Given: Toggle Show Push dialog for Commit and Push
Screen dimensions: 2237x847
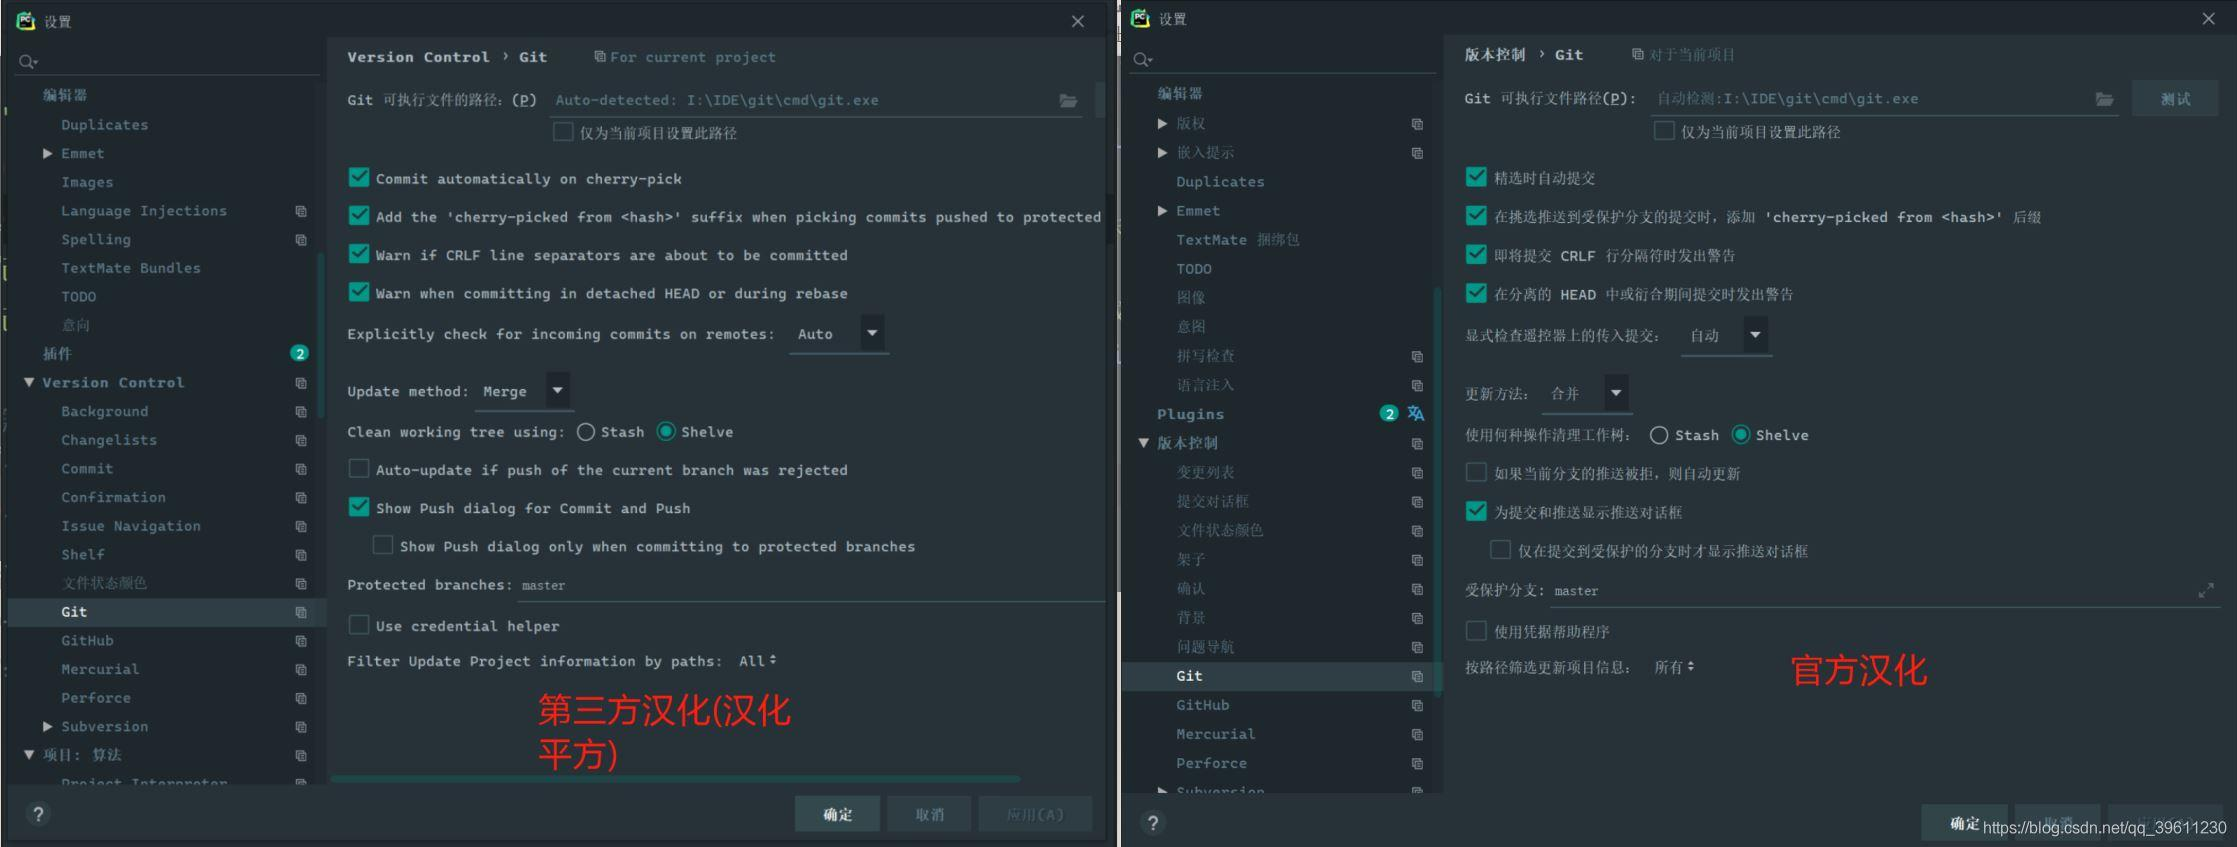Looking at the screenshot, I should [359, 507].
